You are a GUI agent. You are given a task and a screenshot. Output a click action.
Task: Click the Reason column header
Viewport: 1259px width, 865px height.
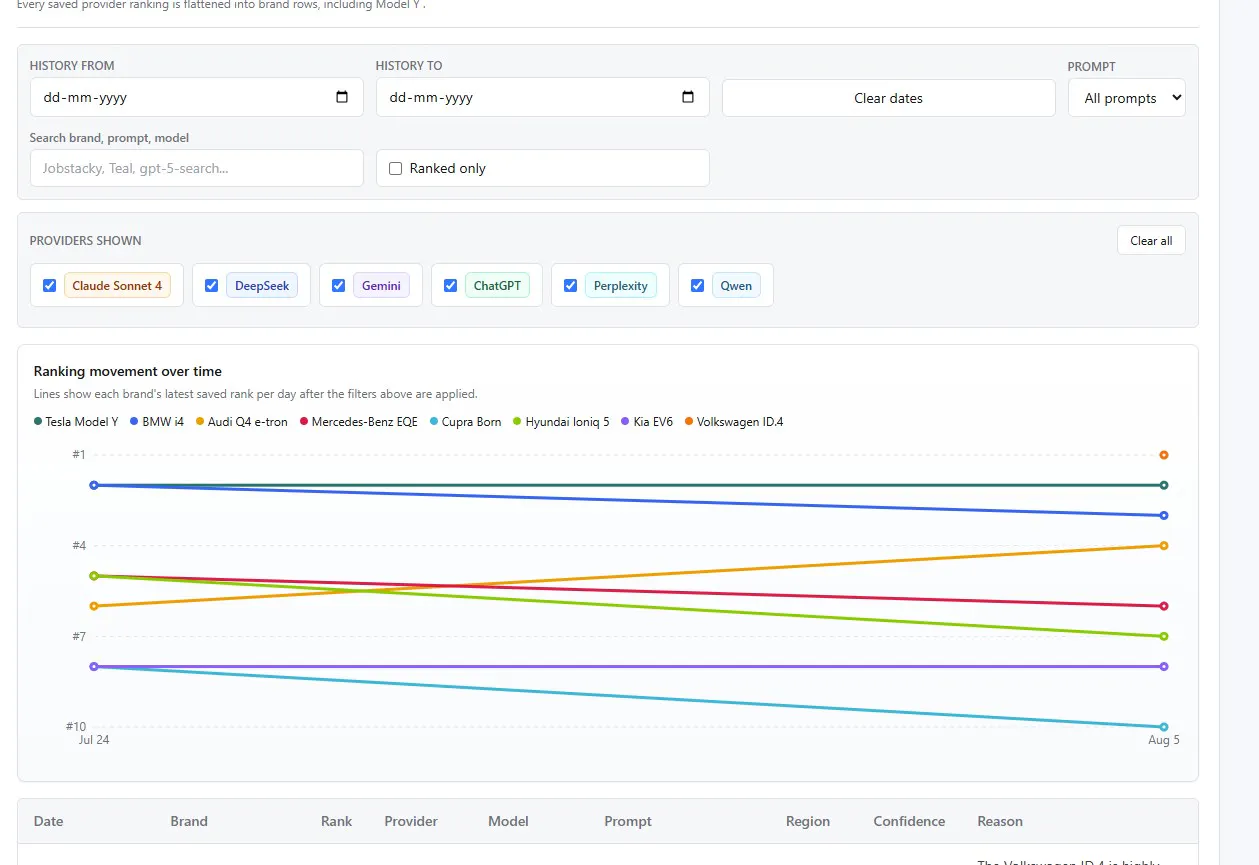point(1000,821)
